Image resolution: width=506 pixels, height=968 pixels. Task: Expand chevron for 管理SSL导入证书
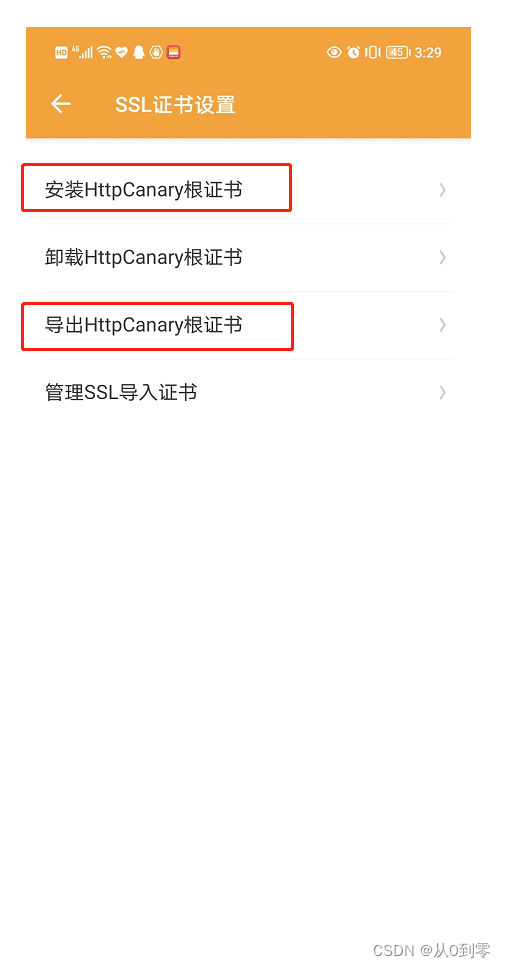(x=442, y=393)
